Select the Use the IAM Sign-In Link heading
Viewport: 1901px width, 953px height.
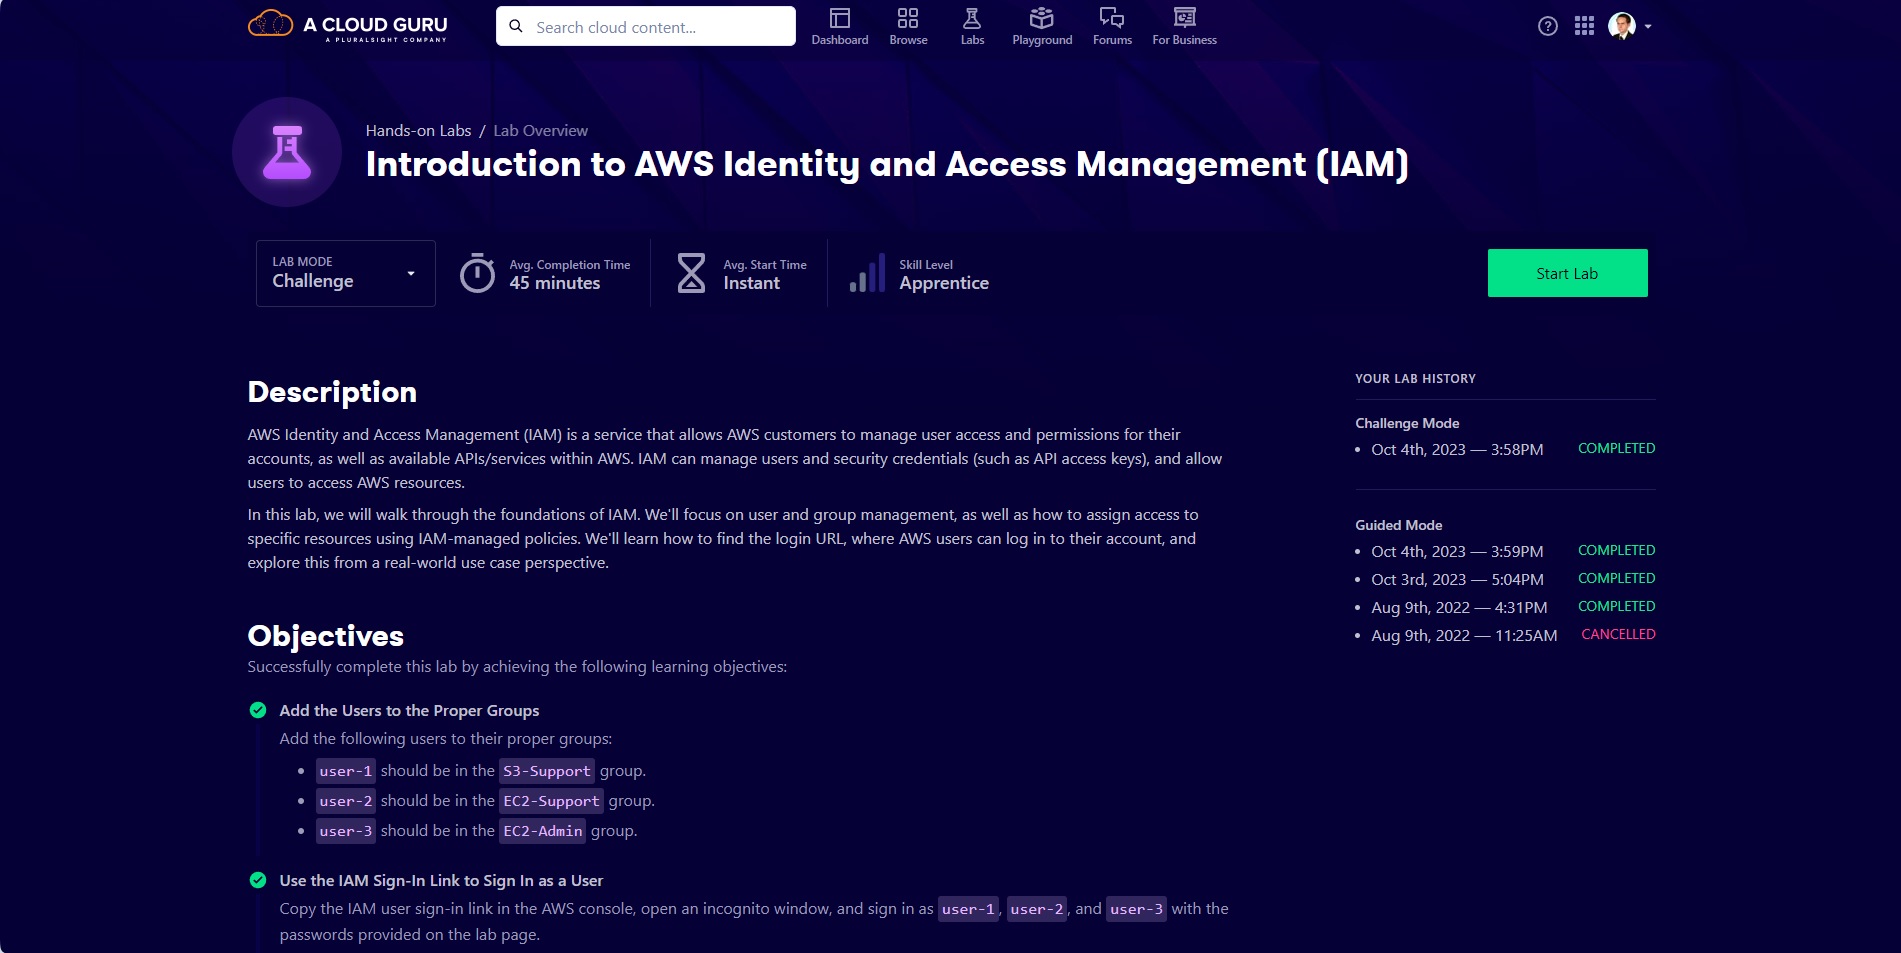click(x=441, y=881)
